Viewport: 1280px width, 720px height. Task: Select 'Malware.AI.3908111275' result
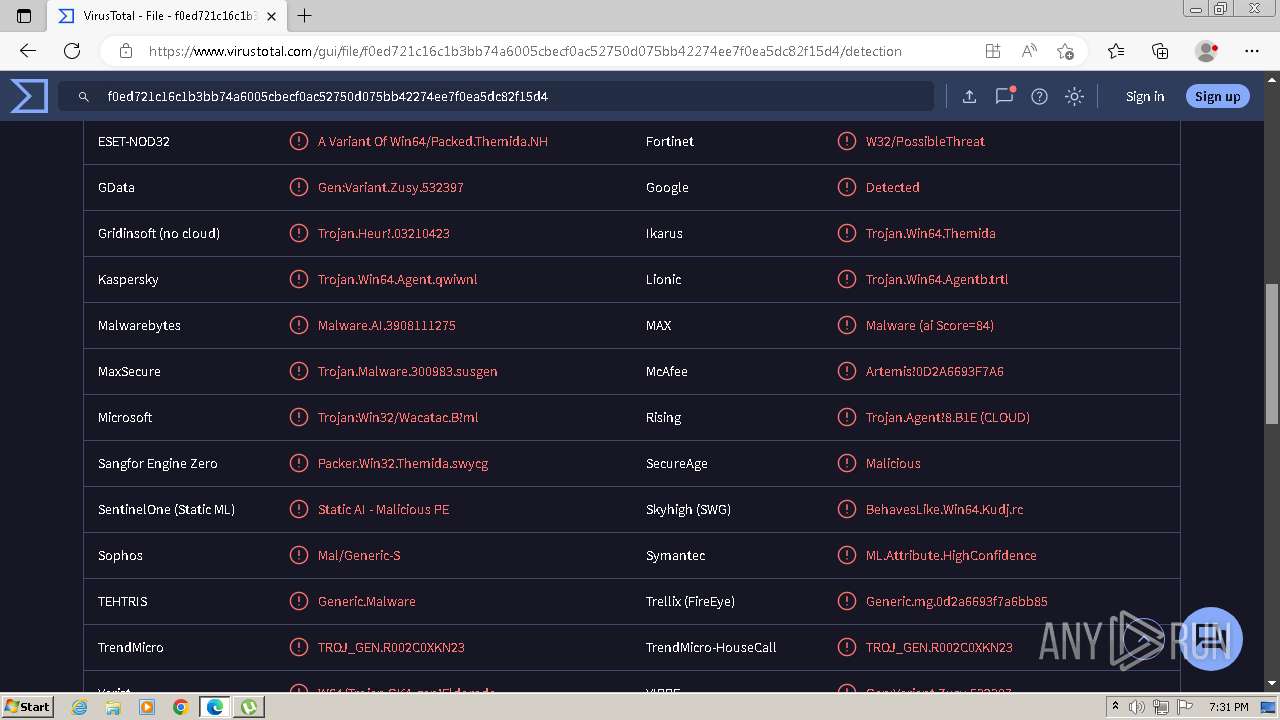(387, 325)
